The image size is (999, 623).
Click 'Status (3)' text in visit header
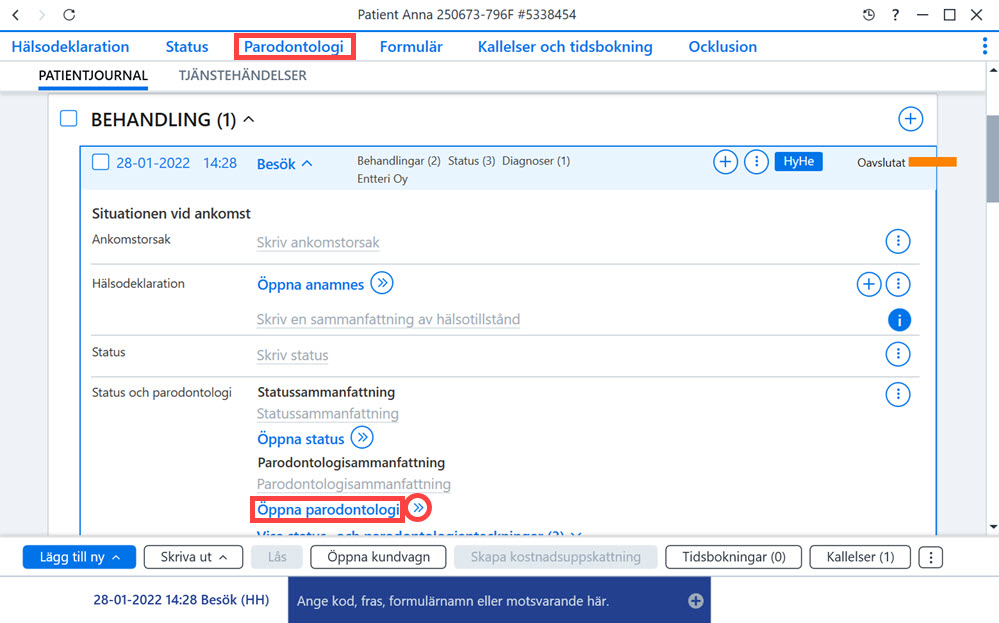(471, 161)
